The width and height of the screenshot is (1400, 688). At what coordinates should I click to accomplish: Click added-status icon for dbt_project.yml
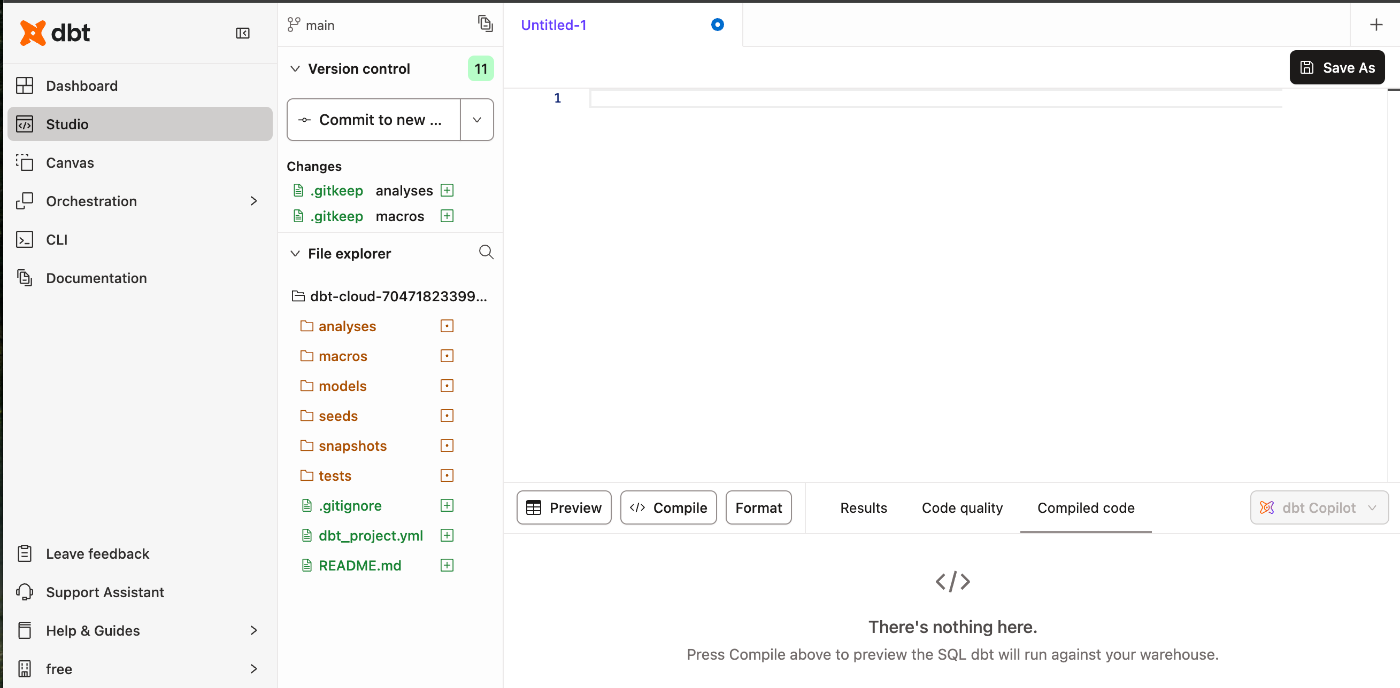(447, 536)
